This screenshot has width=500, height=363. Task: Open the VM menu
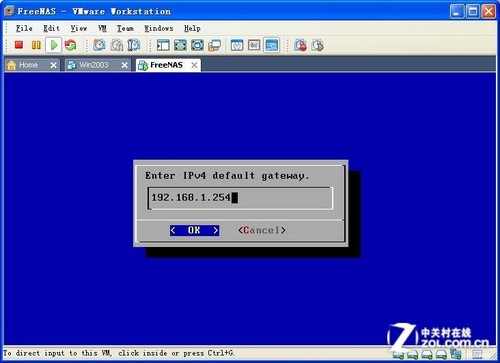[102, 28]
